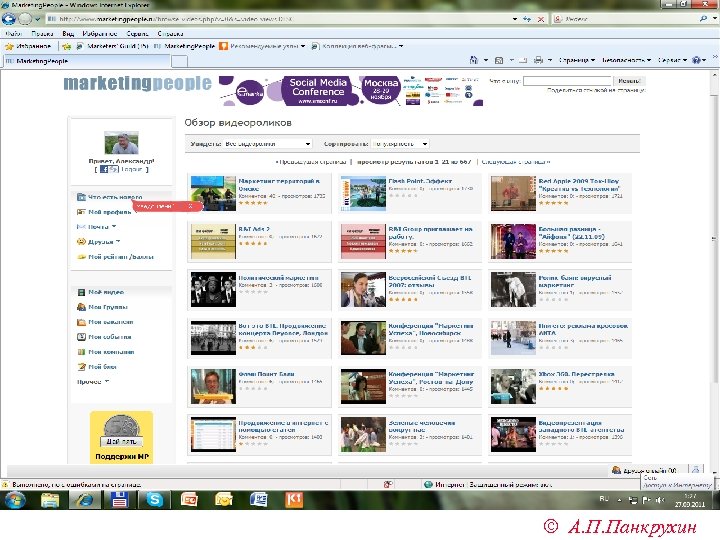Open the black-and-white 'Политический маркетинг' video thumbnail
Viewport: 720px width, 540px height.
point(213,289)
